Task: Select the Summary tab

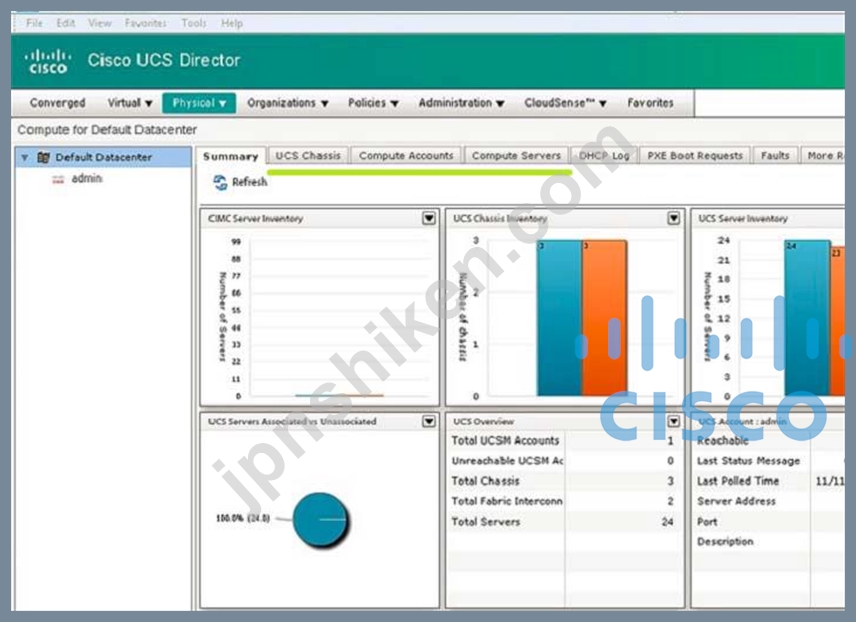Action: point(230,157)
